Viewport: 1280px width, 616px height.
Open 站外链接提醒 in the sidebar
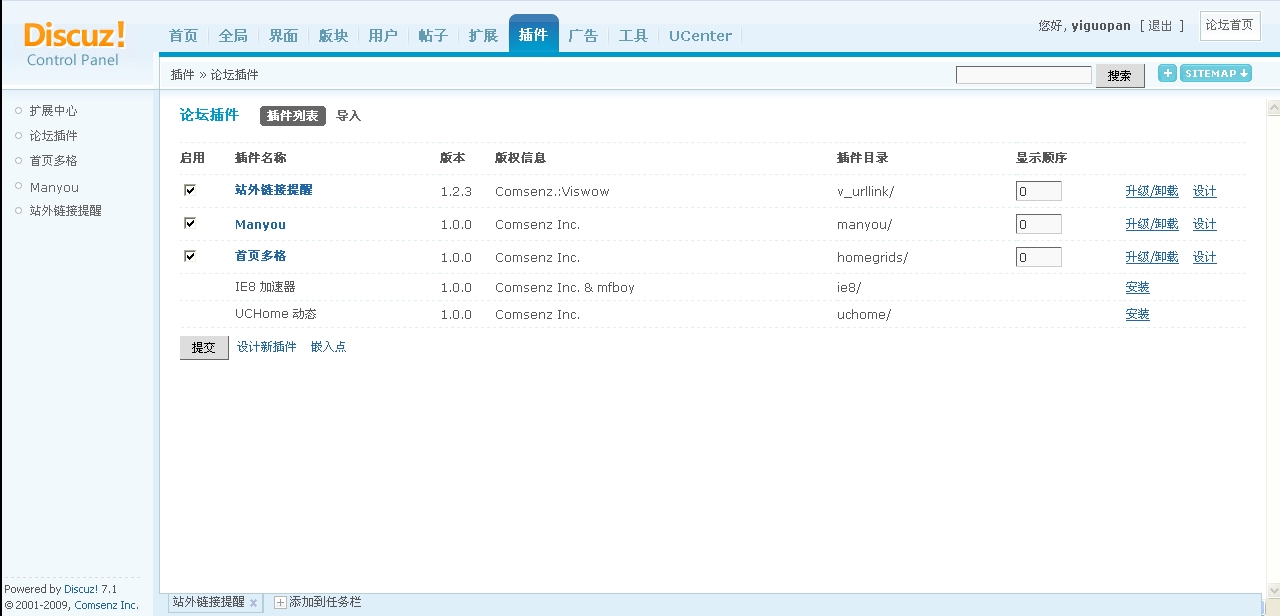coord(65,211)
